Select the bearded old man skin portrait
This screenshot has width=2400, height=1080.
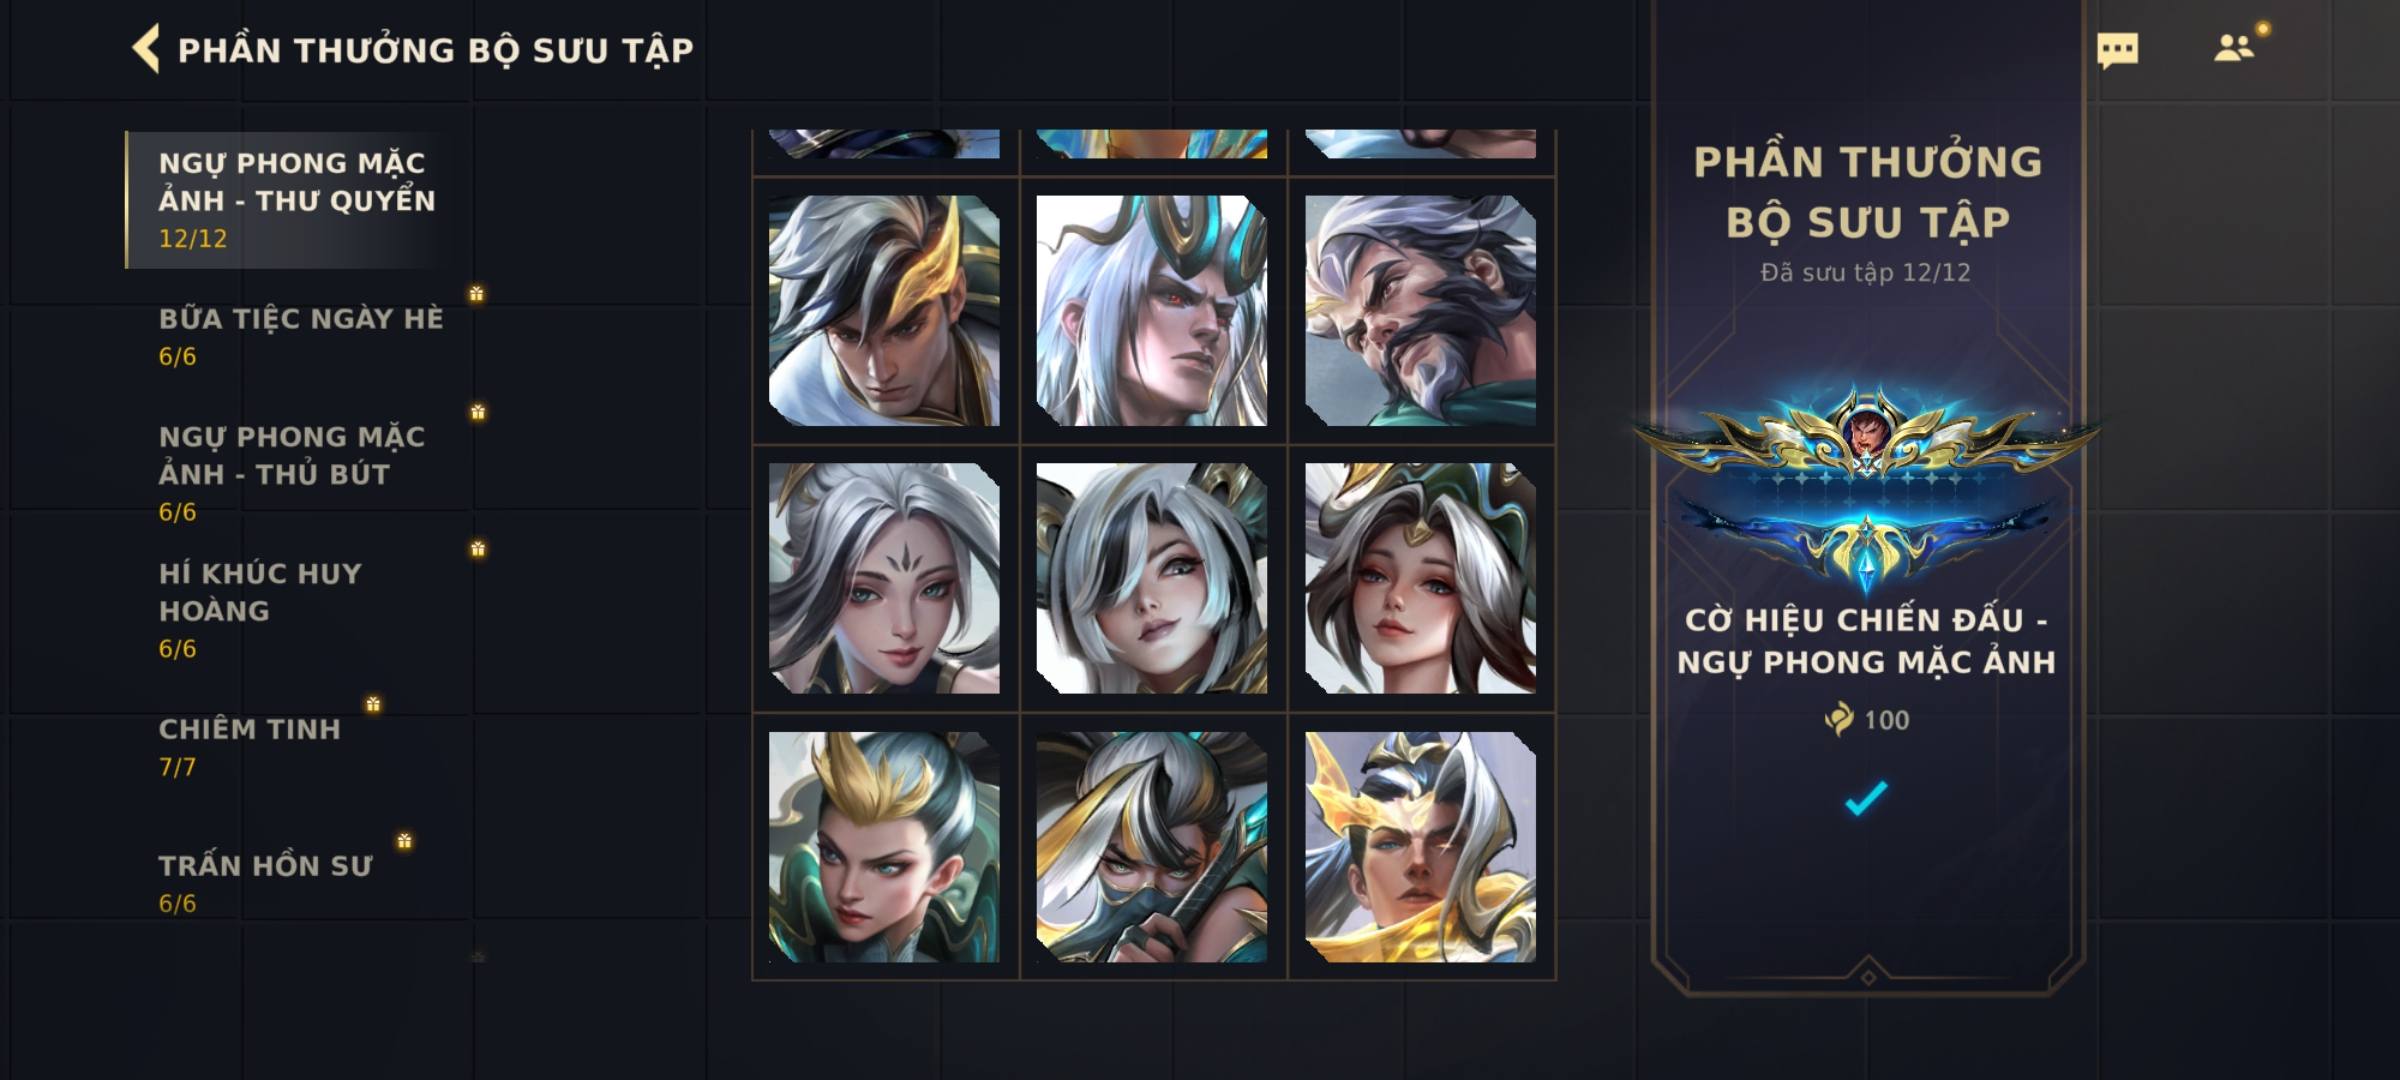click(1420, 311)
